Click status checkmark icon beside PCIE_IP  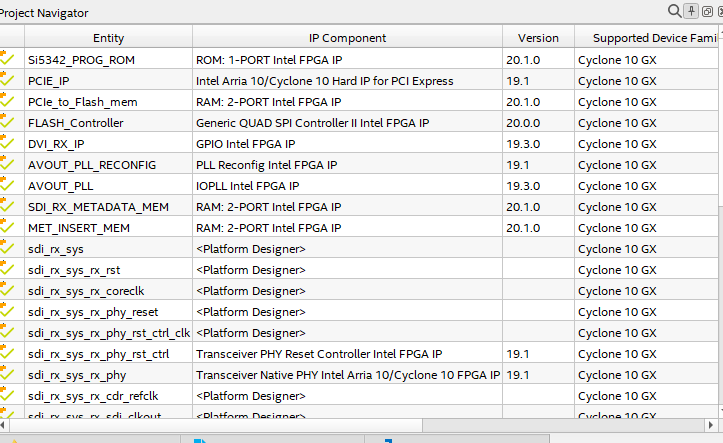pos(8,80)
